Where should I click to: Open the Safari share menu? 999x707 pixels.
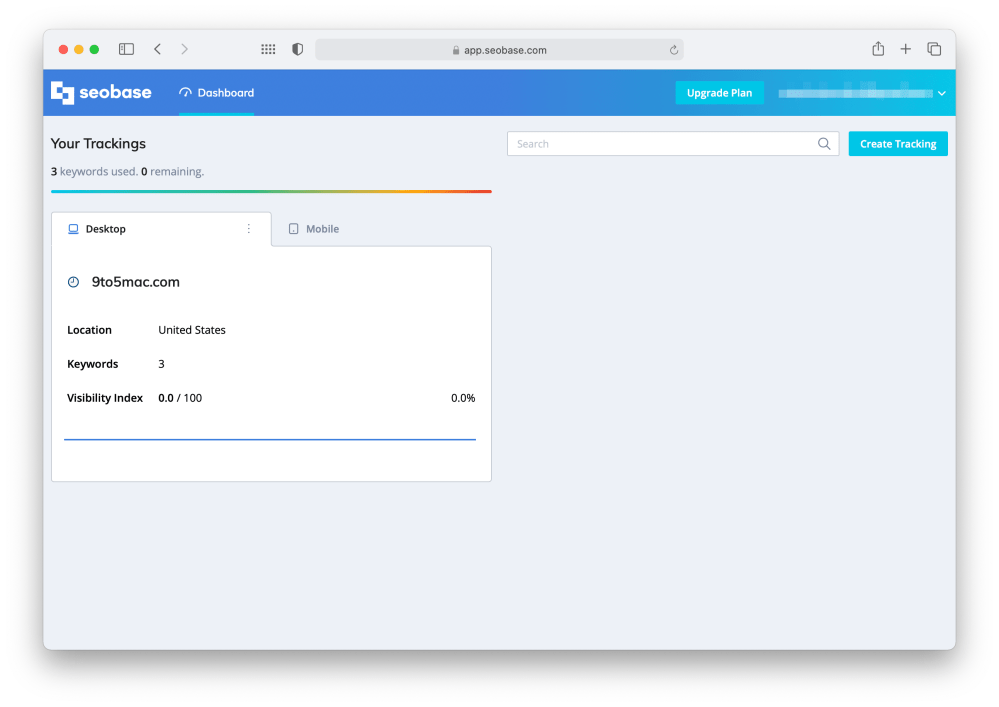[878, 49]
